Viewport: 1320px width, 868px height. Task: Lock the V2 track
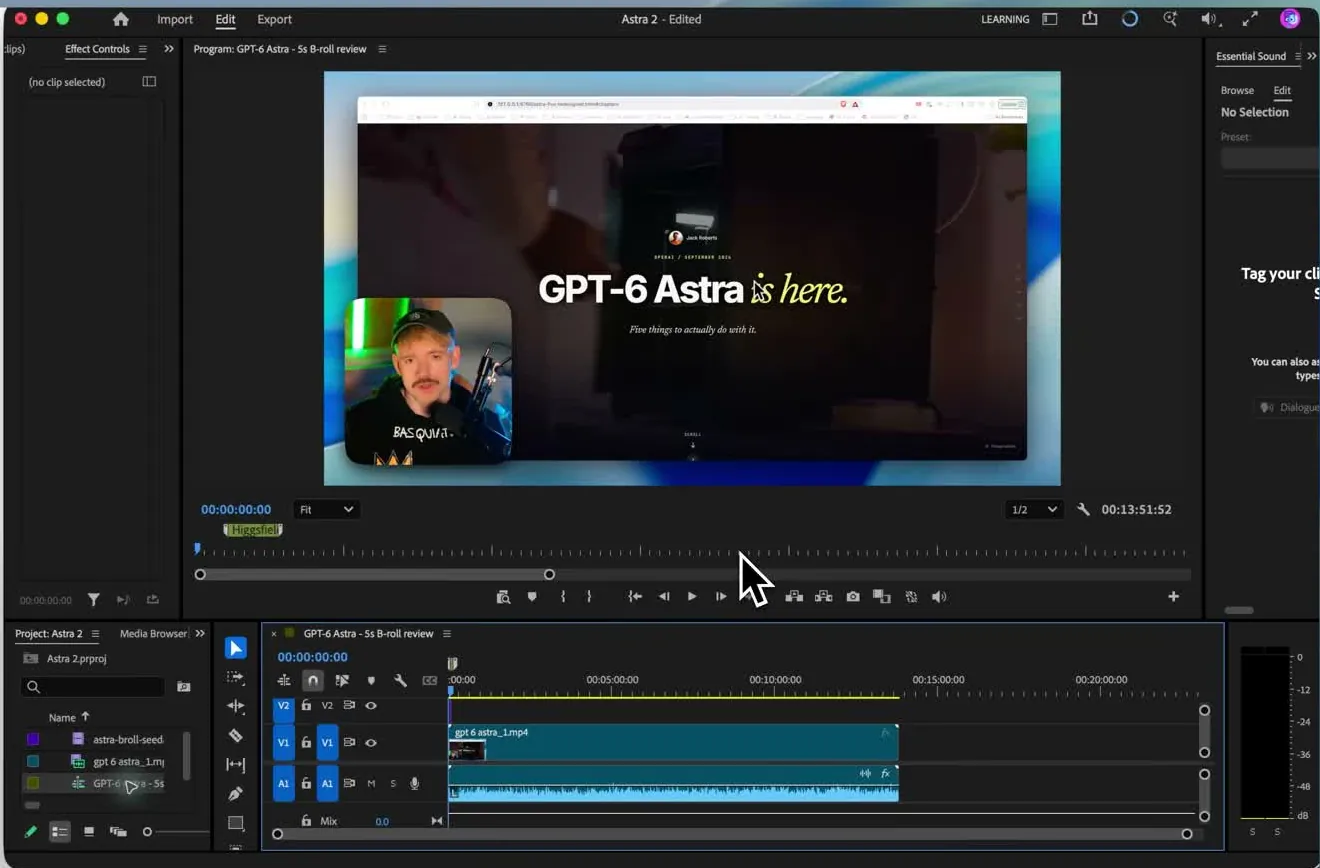tap(306, 706)
